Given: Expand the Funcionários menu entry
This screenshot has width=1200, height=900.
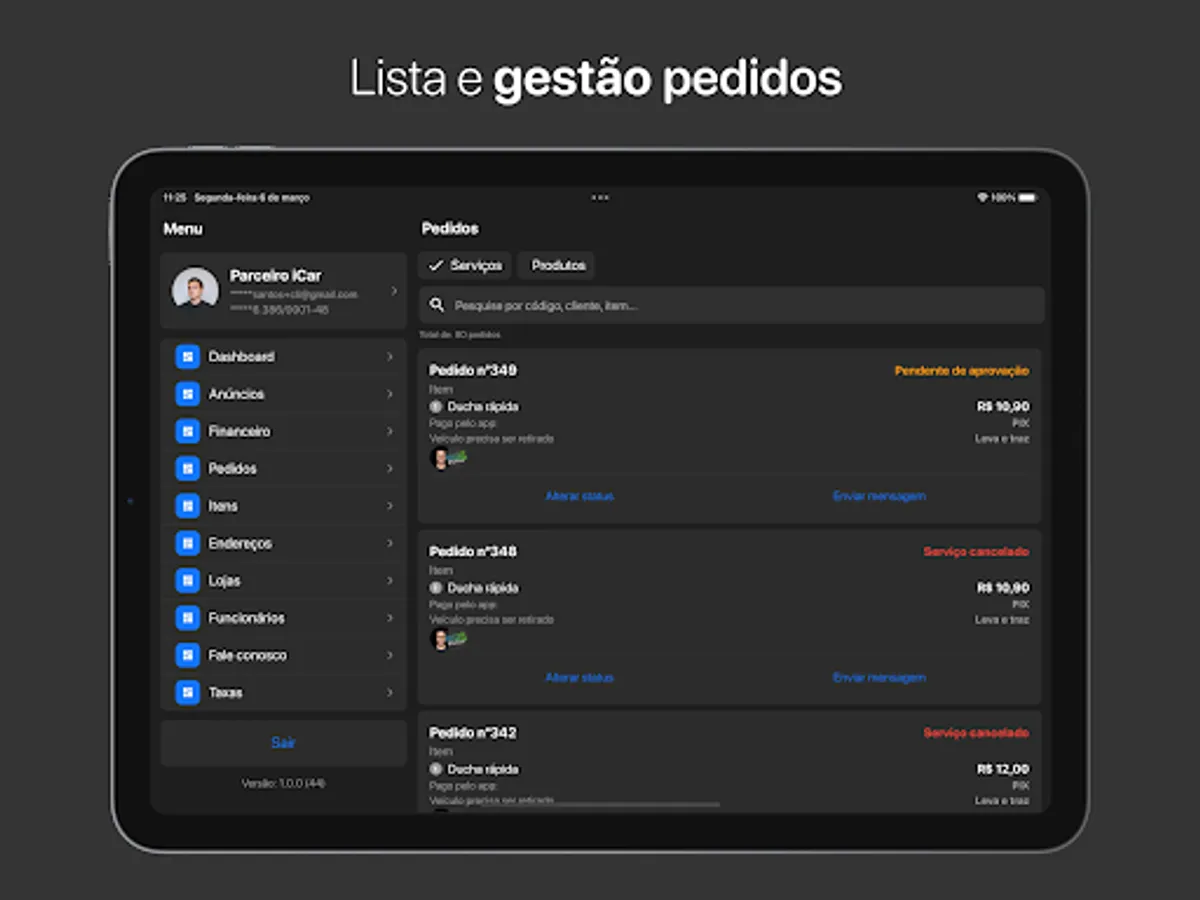Looking at the screenshot, I should 284,617.
